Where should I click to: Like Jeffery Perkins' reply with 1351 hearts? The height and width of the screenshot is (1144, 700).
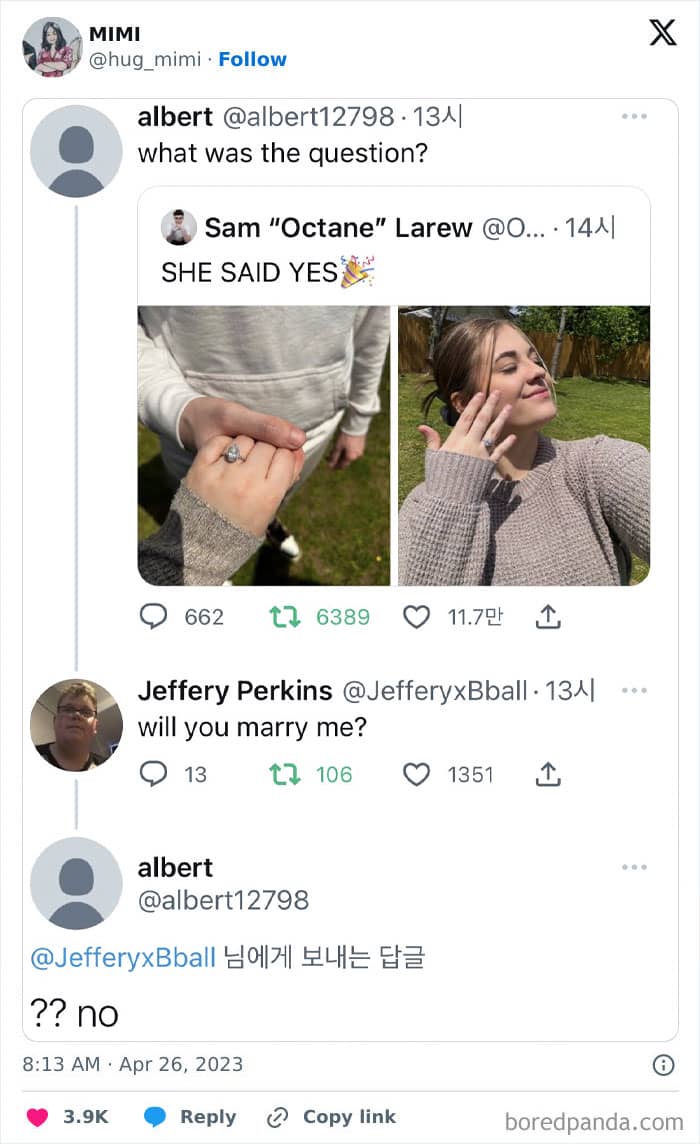pos(417,774)
